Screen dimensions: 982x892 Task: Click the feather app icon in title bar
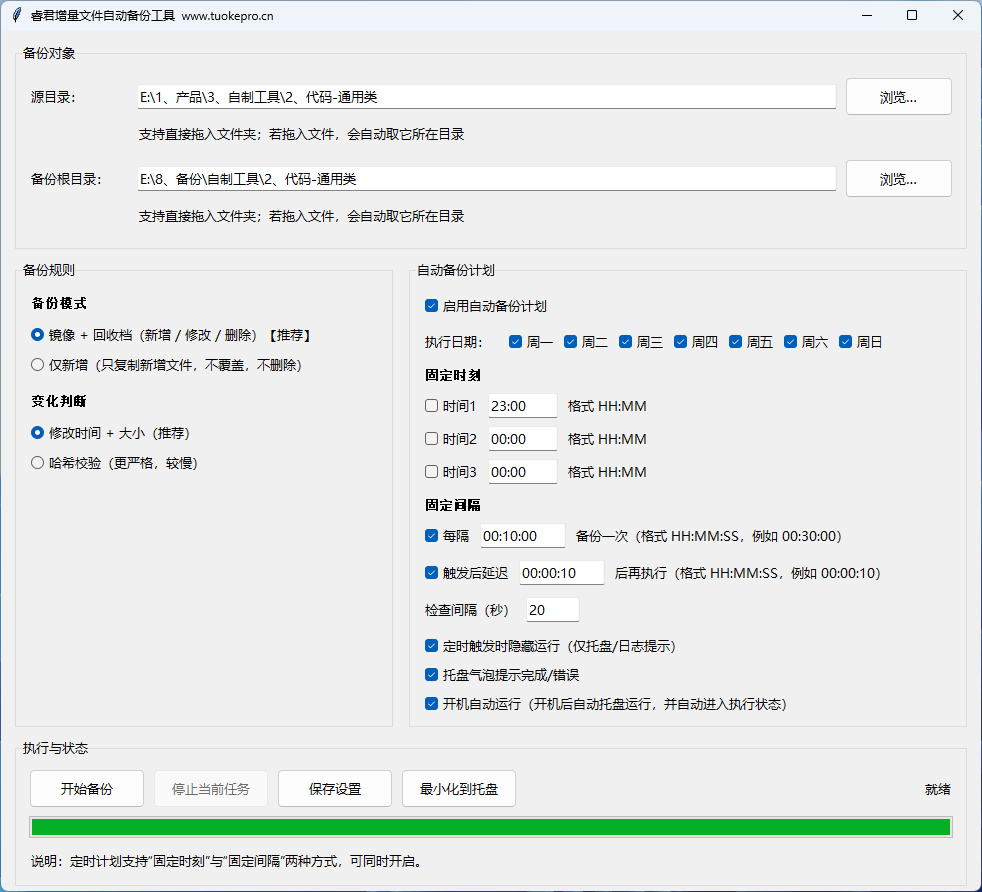17,15
